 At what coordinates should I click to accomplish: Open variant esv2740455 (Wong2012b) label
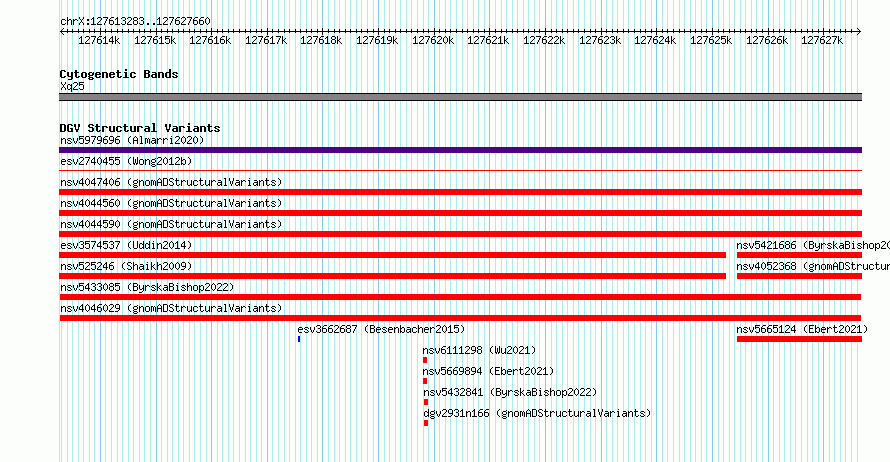[x=126, y=161]
